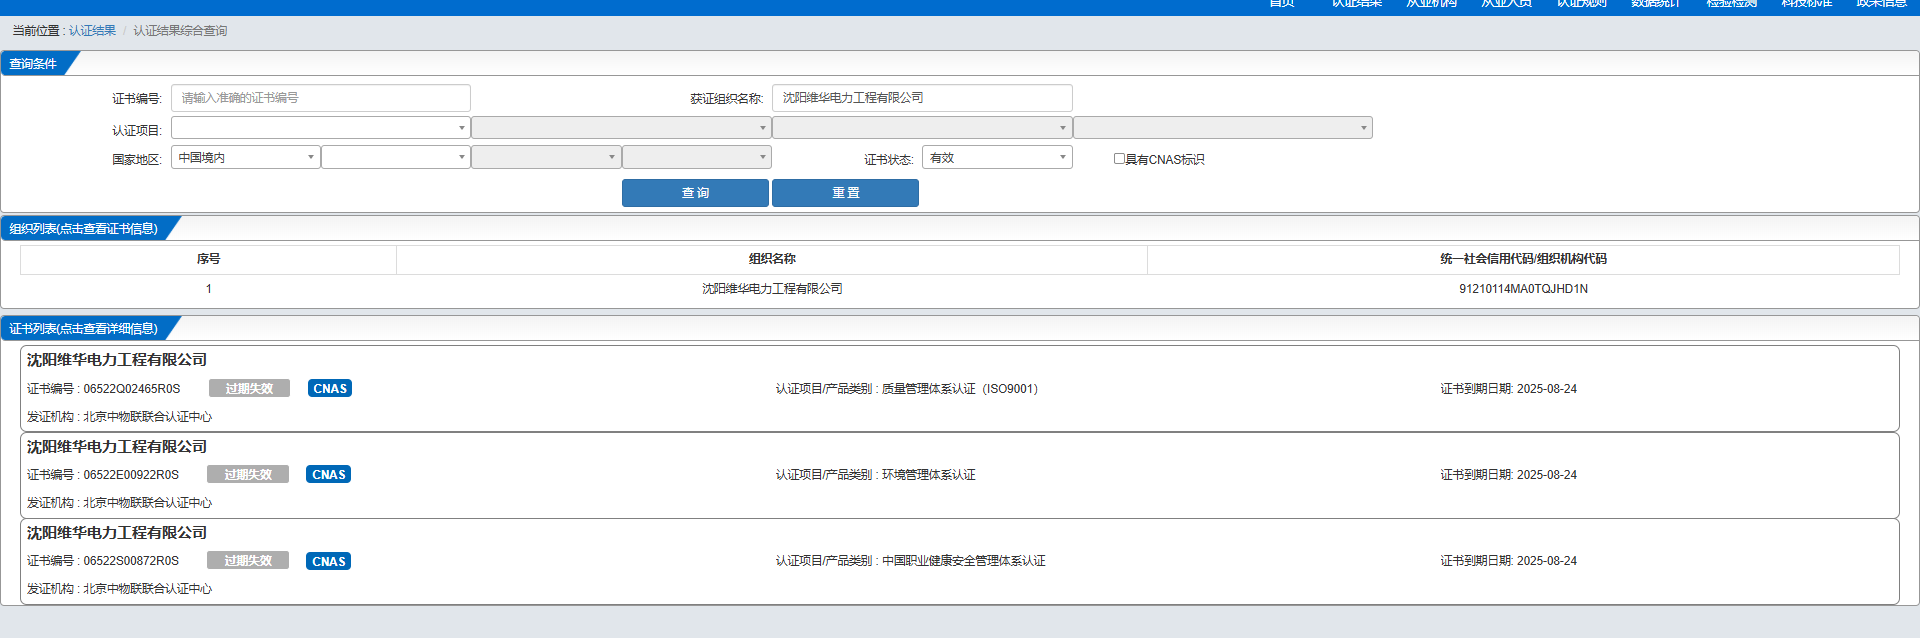
Task: Open the province dropdown next to 中国境内
Action: click(396, 158)
